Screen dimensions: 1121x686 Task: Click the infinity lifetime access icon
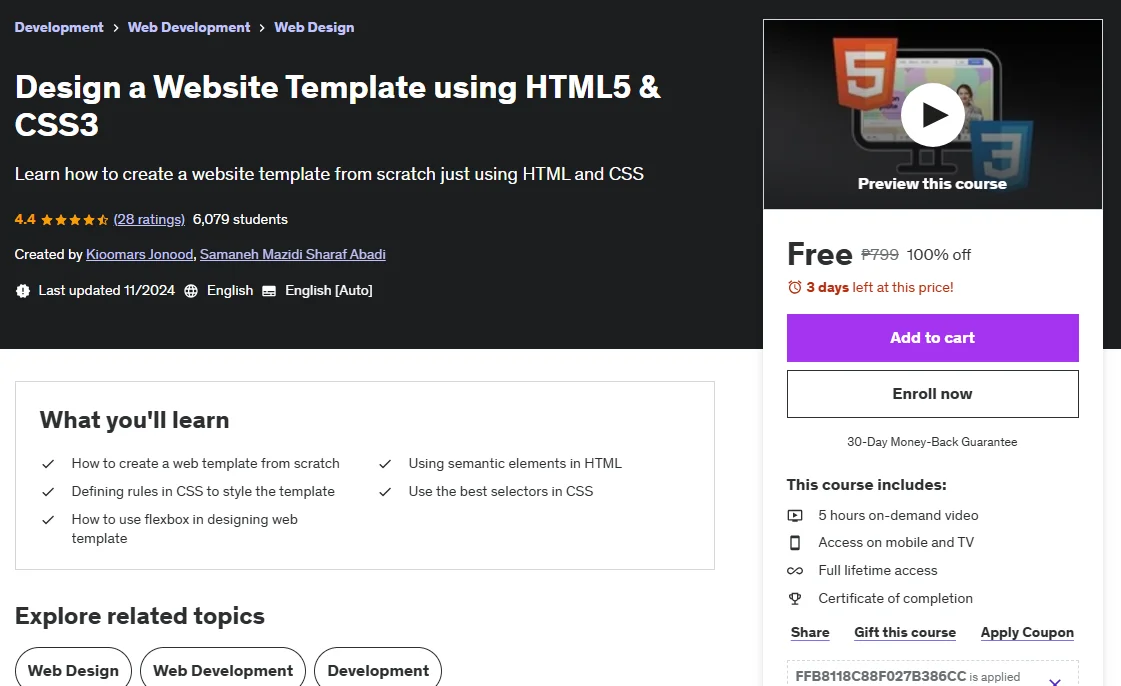tap(795, 571)
